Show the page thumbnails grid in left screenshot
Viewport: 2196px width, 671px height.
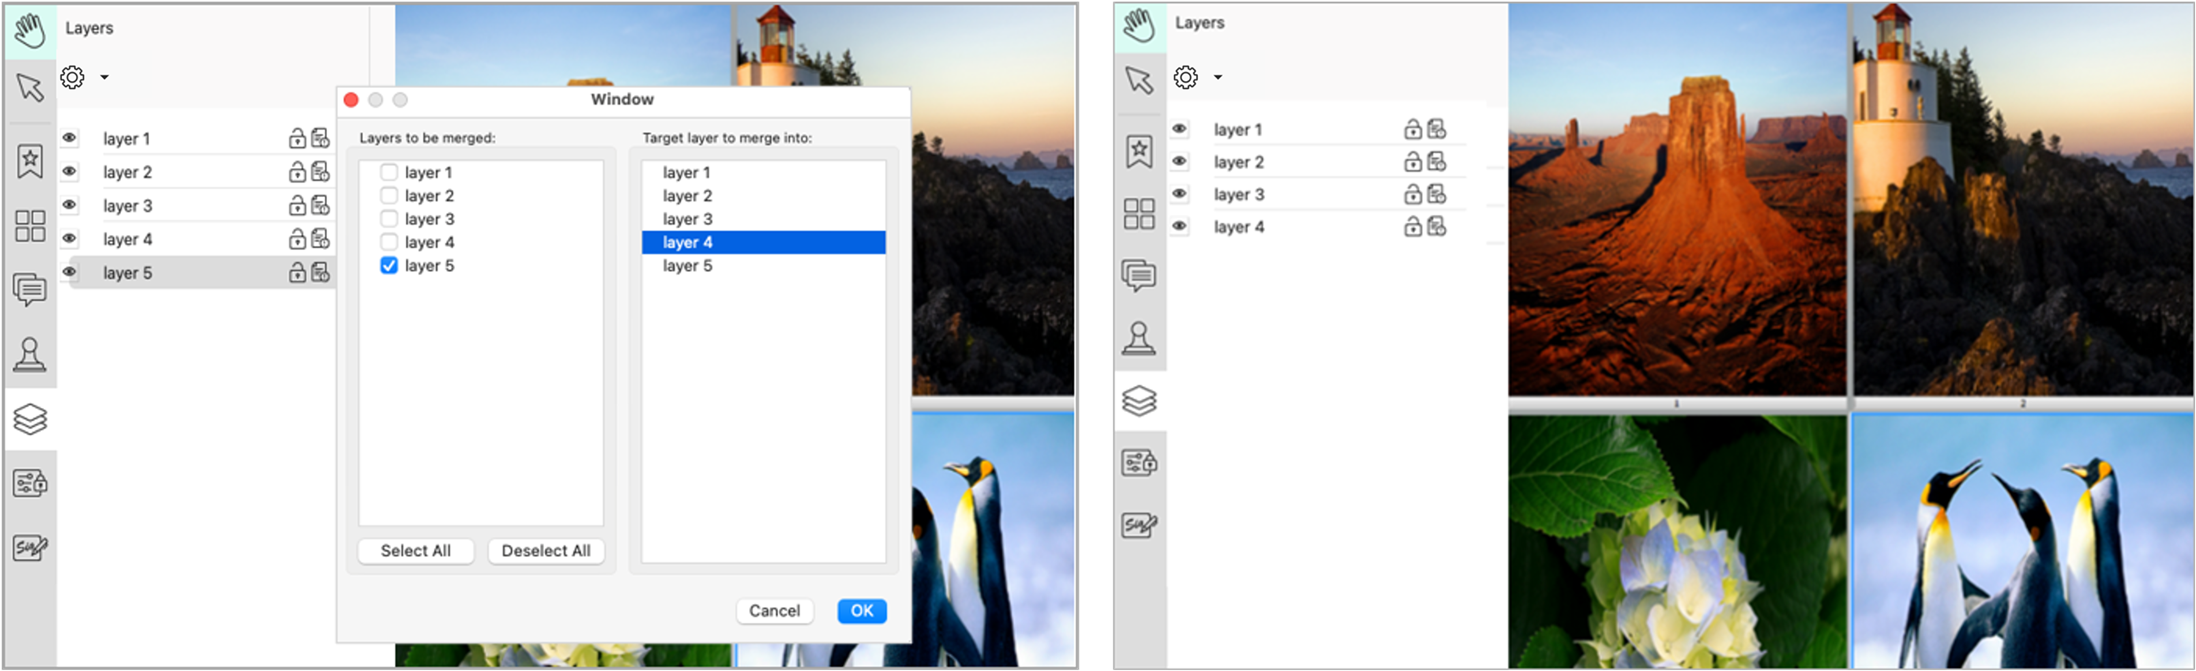point(30,225)
